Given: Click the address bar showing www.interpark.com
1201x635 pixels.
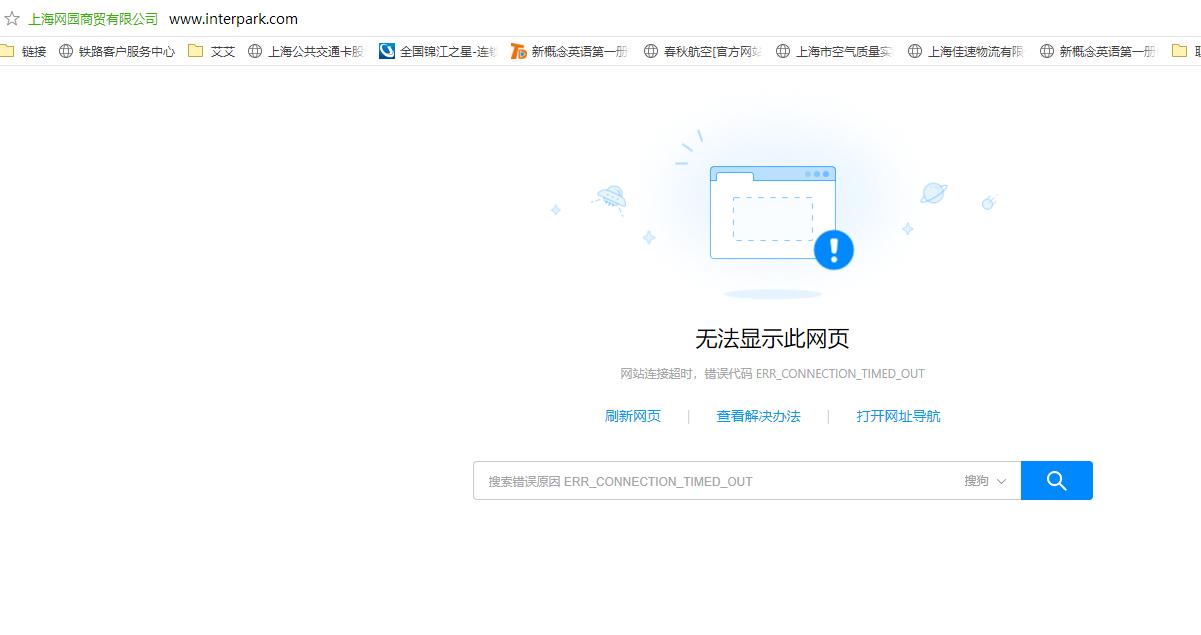Looking at the screenshot, I should click(x=234, y=18).
